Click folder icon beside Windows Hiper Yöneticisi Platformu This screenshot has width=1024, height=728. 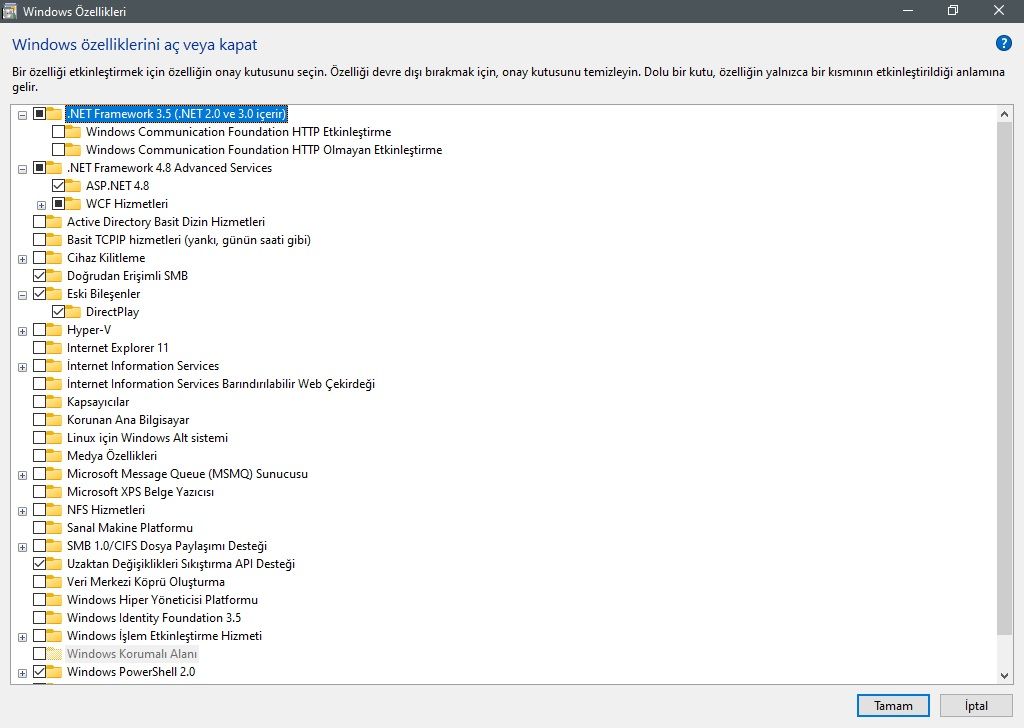[54, 600]
